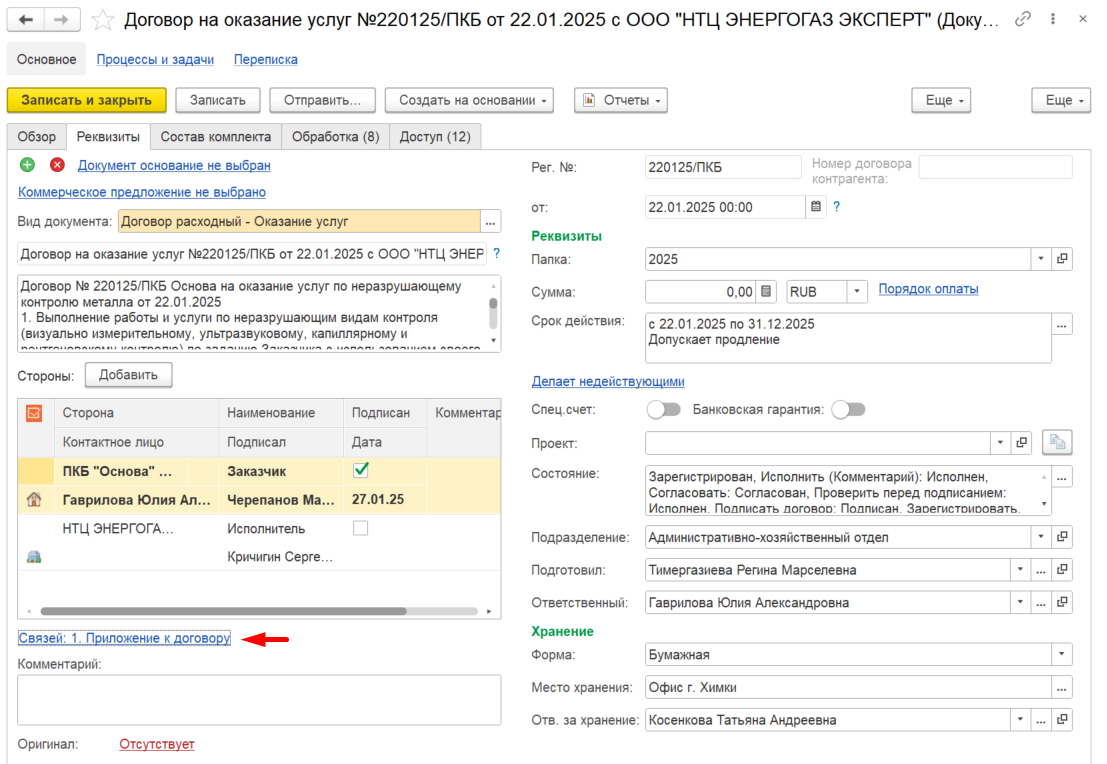Toggle the Банковская гарантия switch
The image size is (1107, 764).
[848, 410]
